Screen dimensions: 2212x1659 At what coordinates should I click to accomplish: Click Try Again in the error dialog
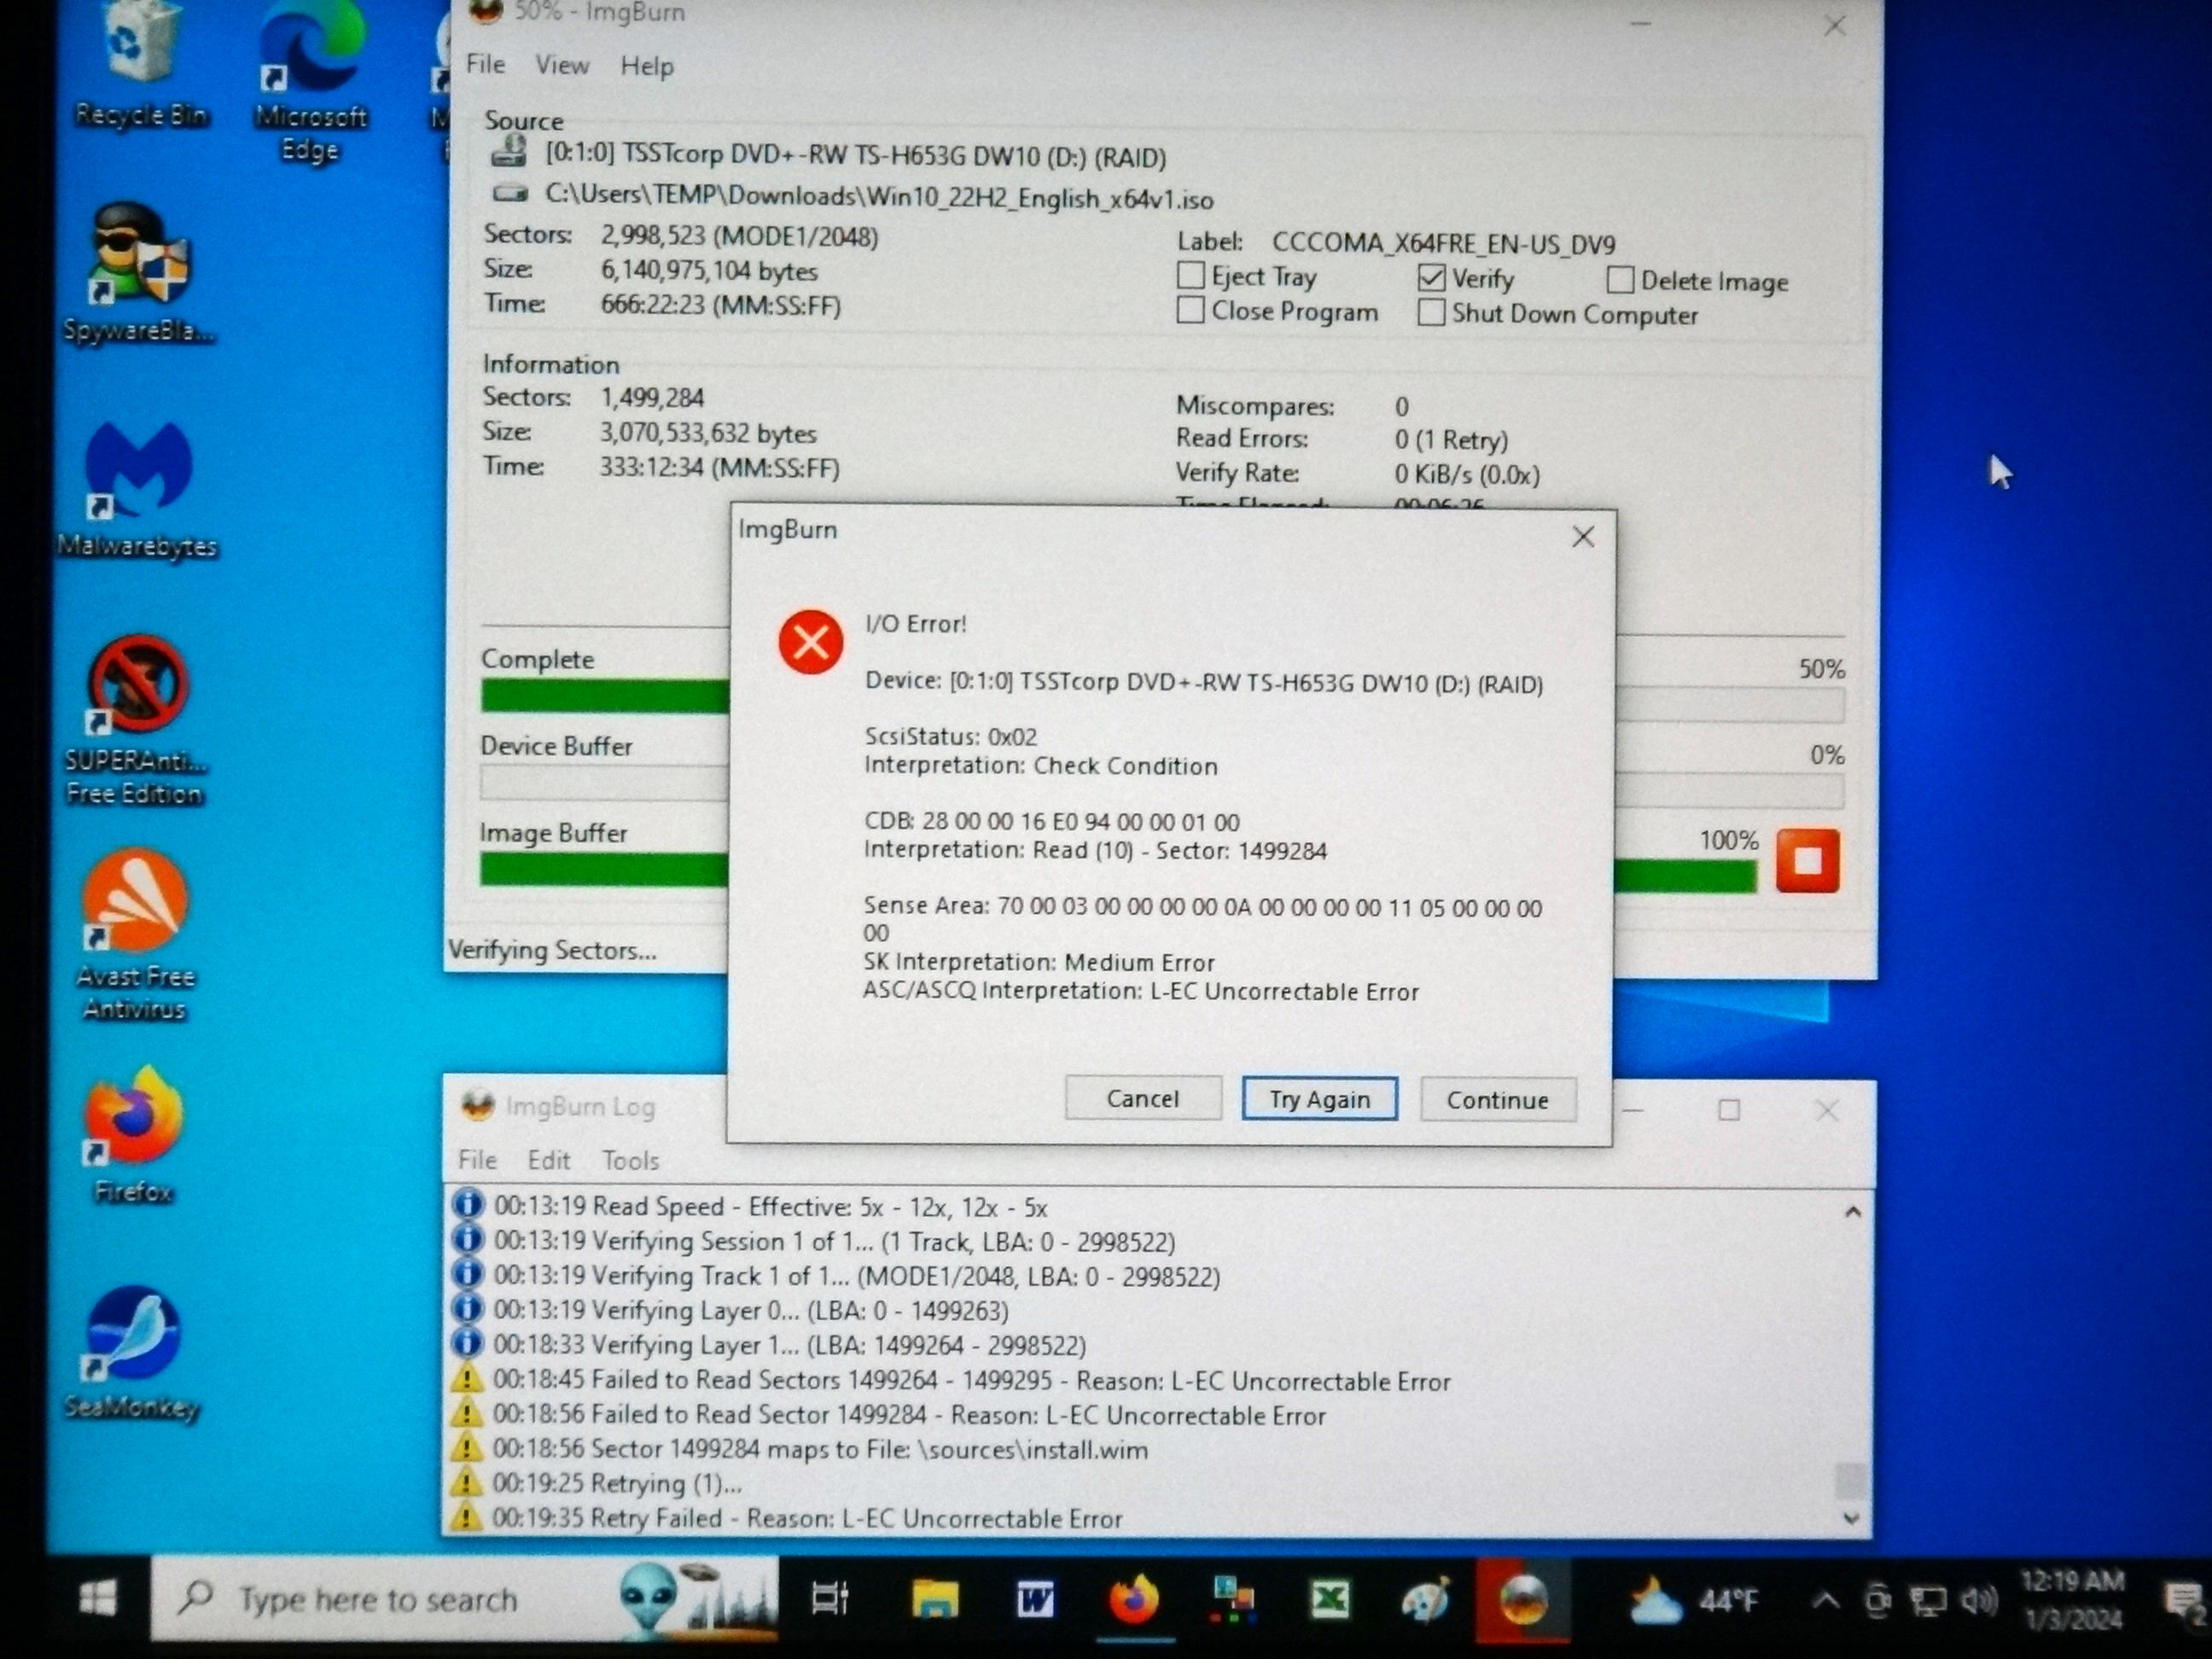pos(1319,1099)
